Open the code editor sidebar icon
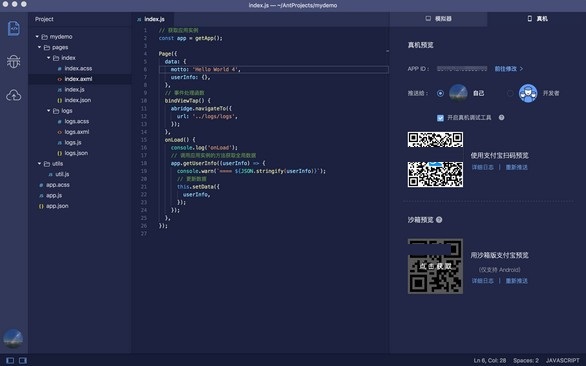This screenshot has width=586, height=366. 14,28
